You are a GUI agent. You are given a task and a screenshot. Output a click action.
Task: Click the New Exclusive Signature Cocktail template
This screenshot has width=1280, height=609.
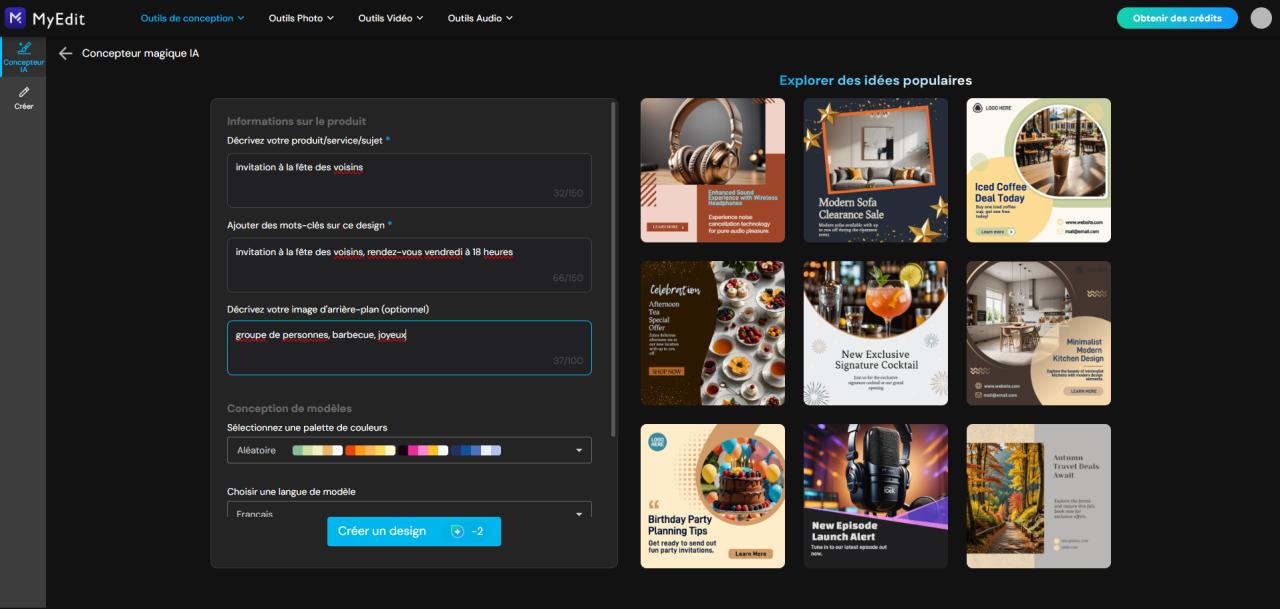click(875, 332)
